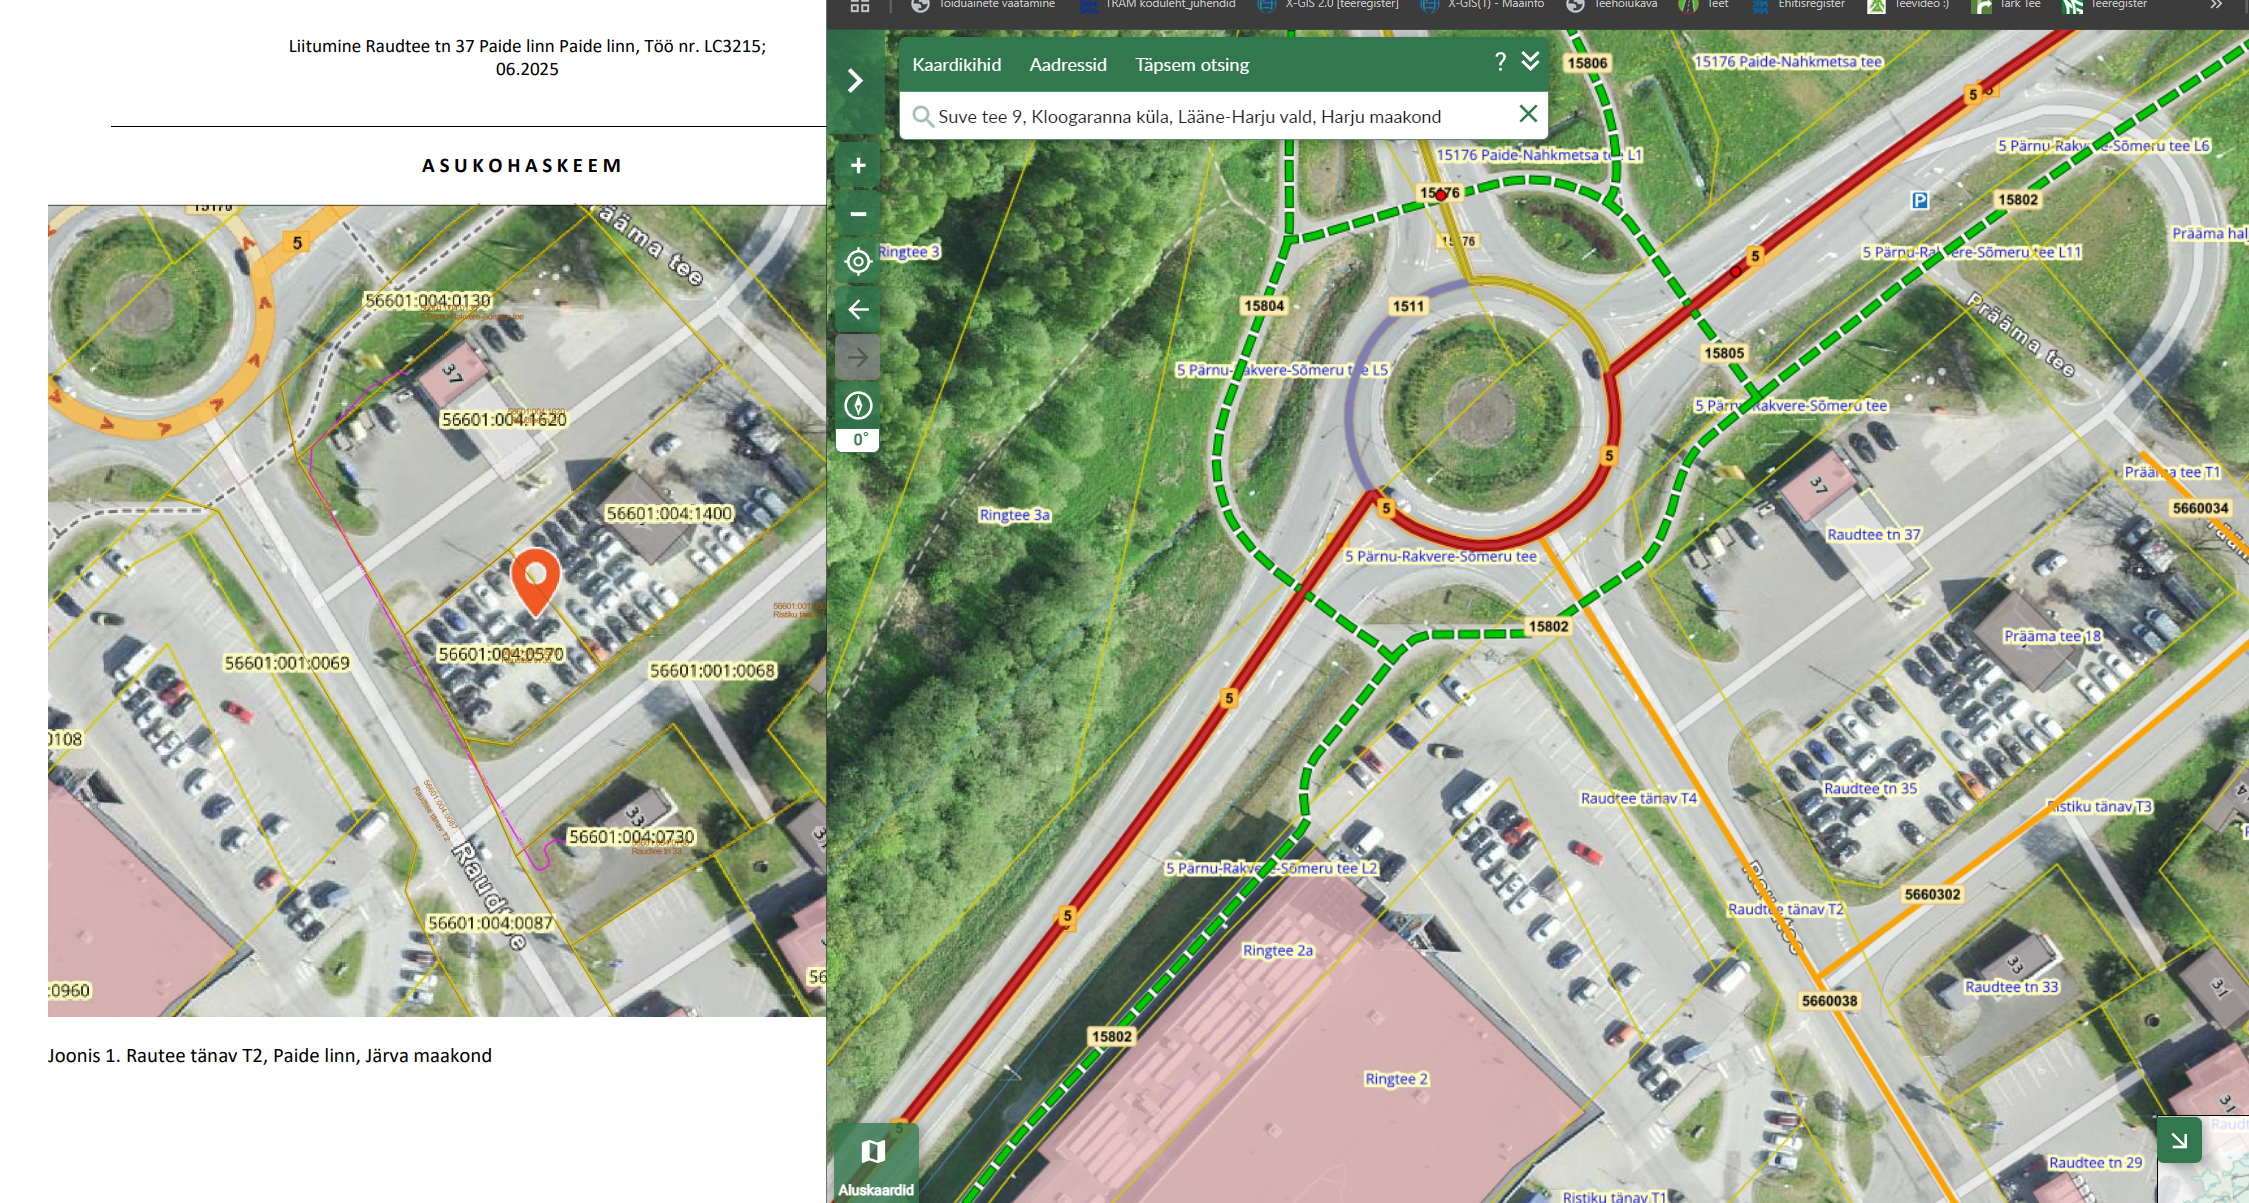
Task: Click the 0° rotation indicator
Action: point(858,440)
